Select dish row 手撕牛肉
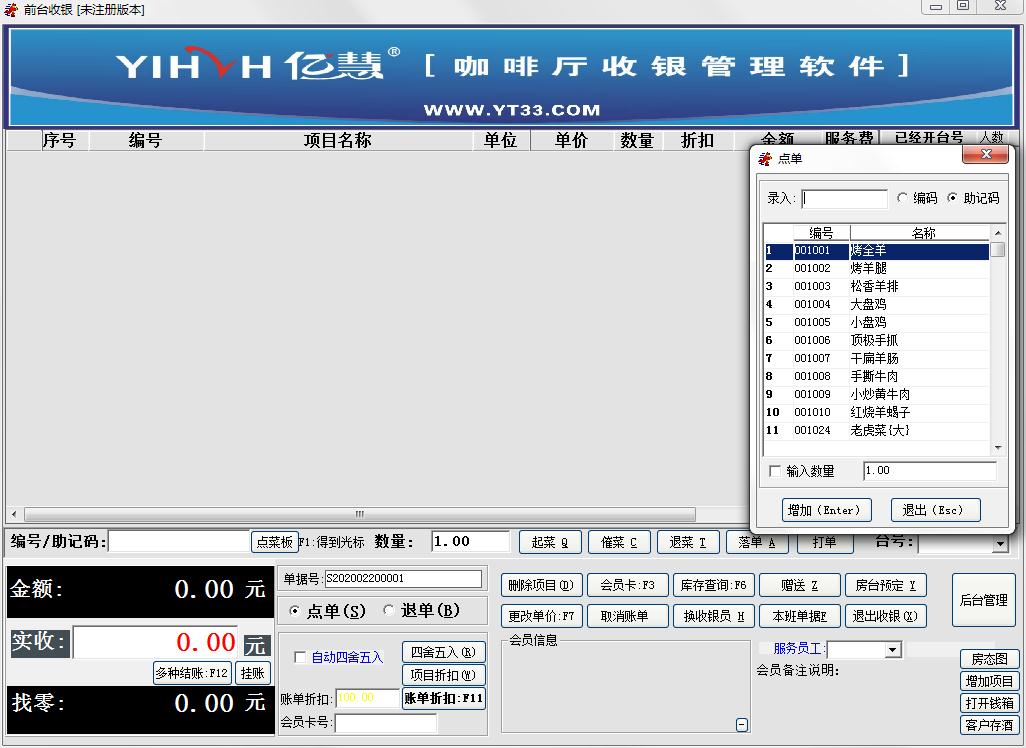1026x748 pixels. 877,376
